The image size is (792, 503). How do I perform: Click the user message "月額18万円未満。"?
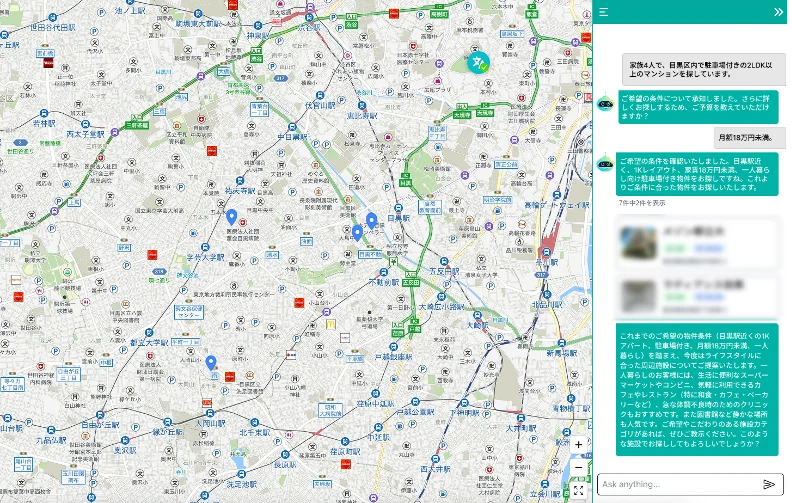745,137
